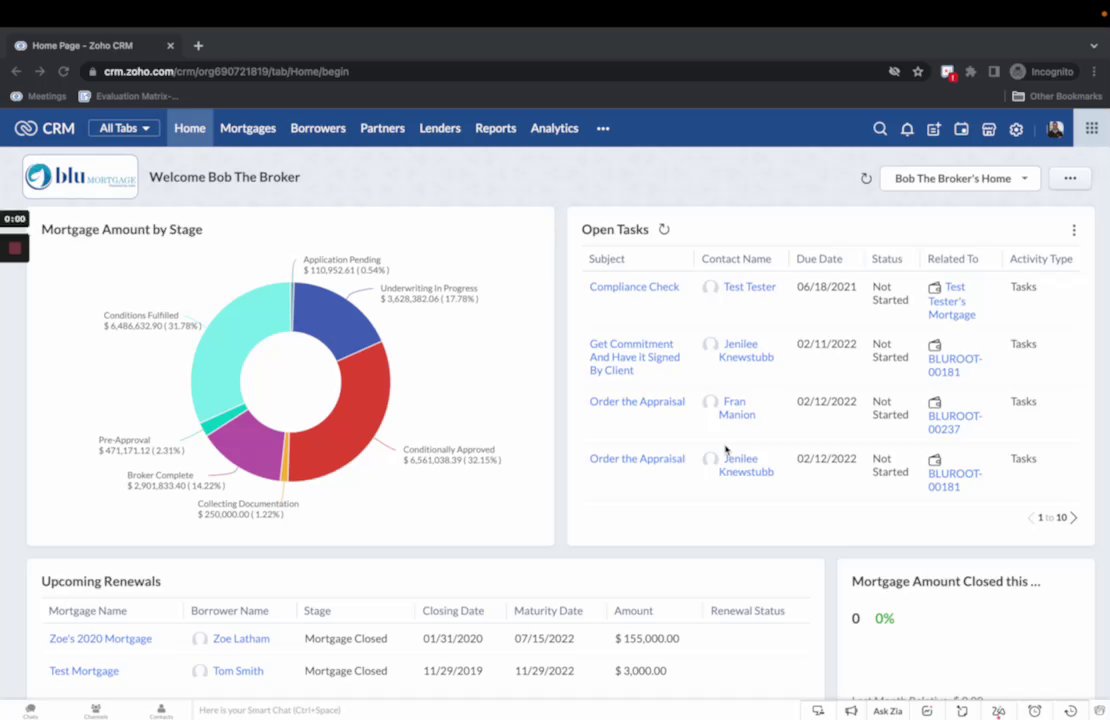This screenshot has width=1110, height=720.
Task: Open the Other Bookmarks folder
Action: [1057, 96]
